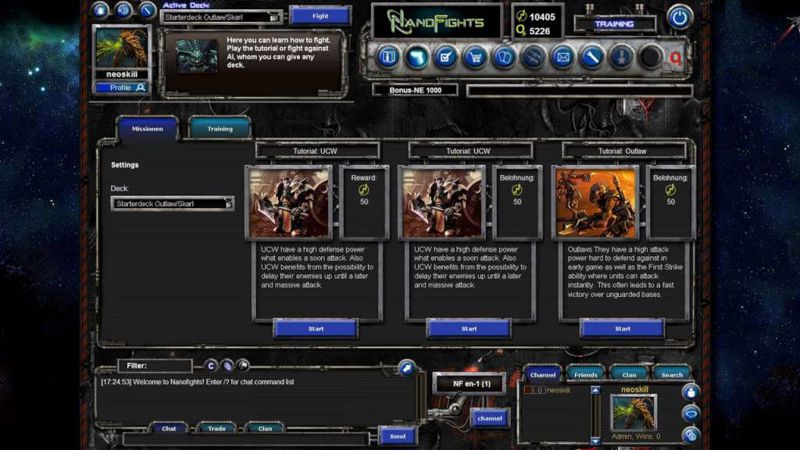Click the Tutorial: Outlaw title header
Viewport: 800px width, 450px height.
click(x=622, y=151)
